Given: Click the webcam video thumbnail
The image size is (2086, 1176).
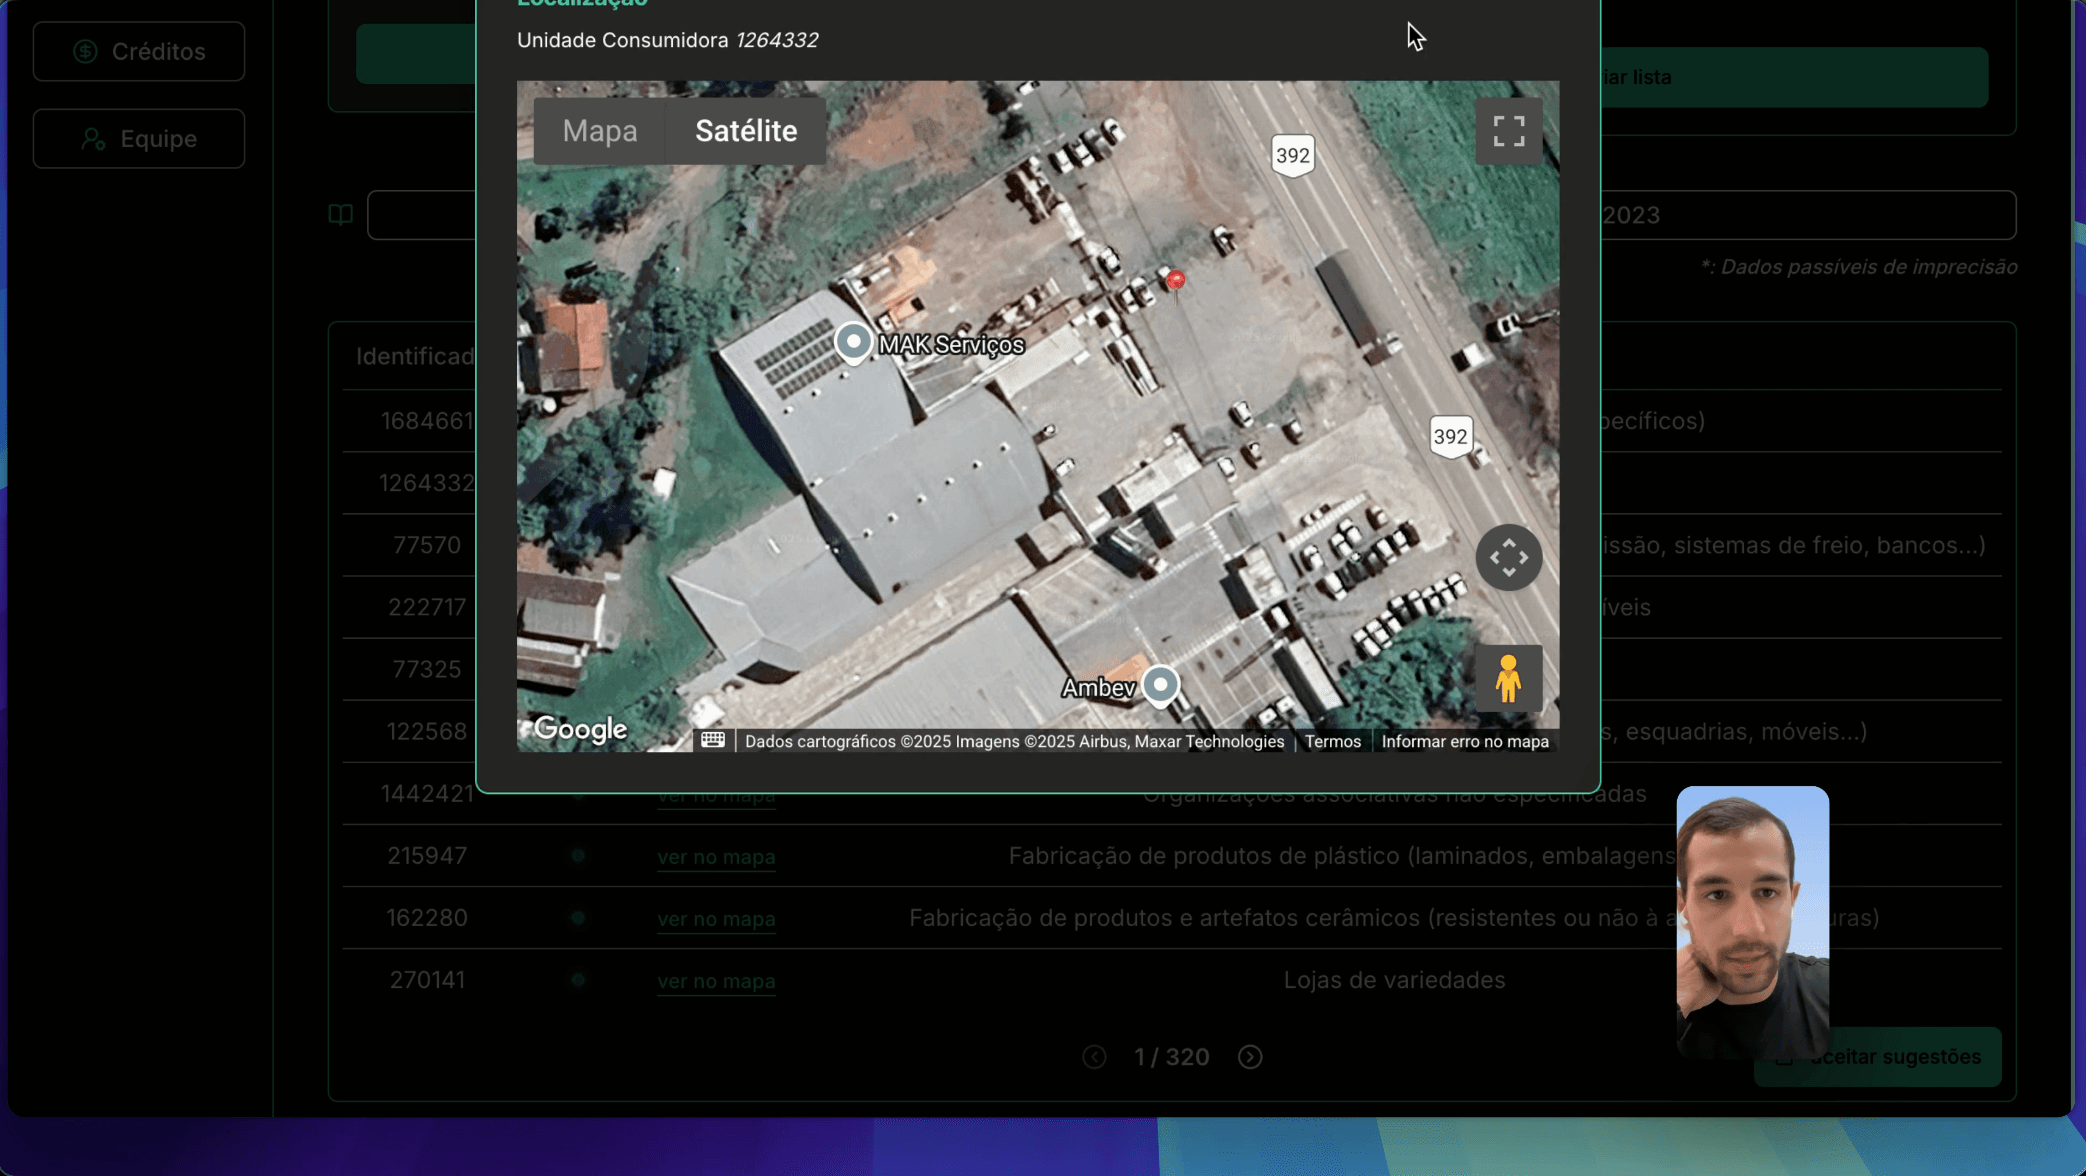Looking at the screenshot, I should click(1752, 920).
